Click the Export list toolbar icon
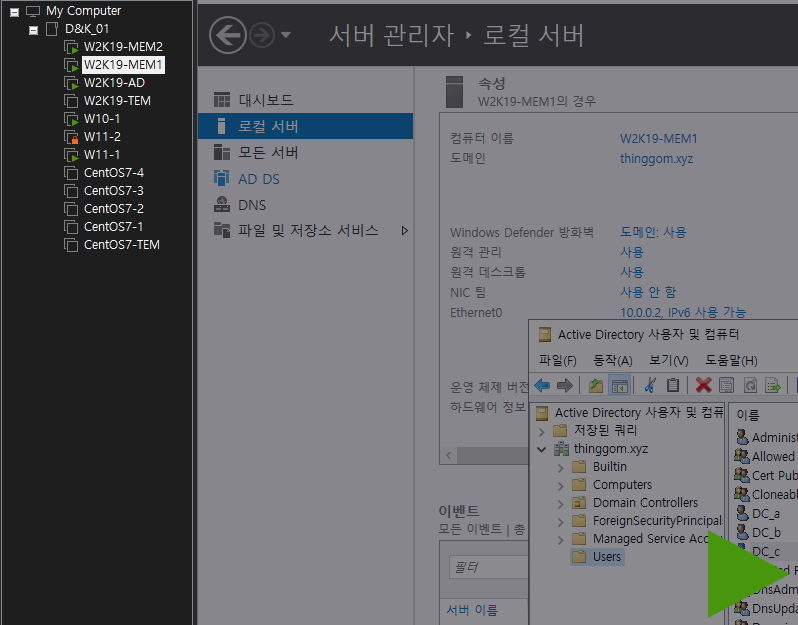Screen dimensions: 798x625 773,385
